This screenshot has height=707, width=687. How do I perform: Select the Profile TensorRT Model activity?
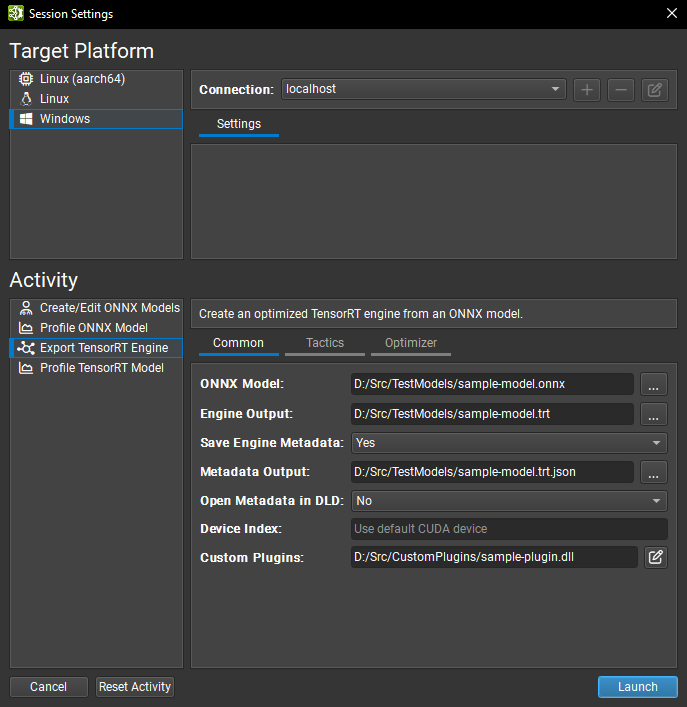click(x=101, y=368)
